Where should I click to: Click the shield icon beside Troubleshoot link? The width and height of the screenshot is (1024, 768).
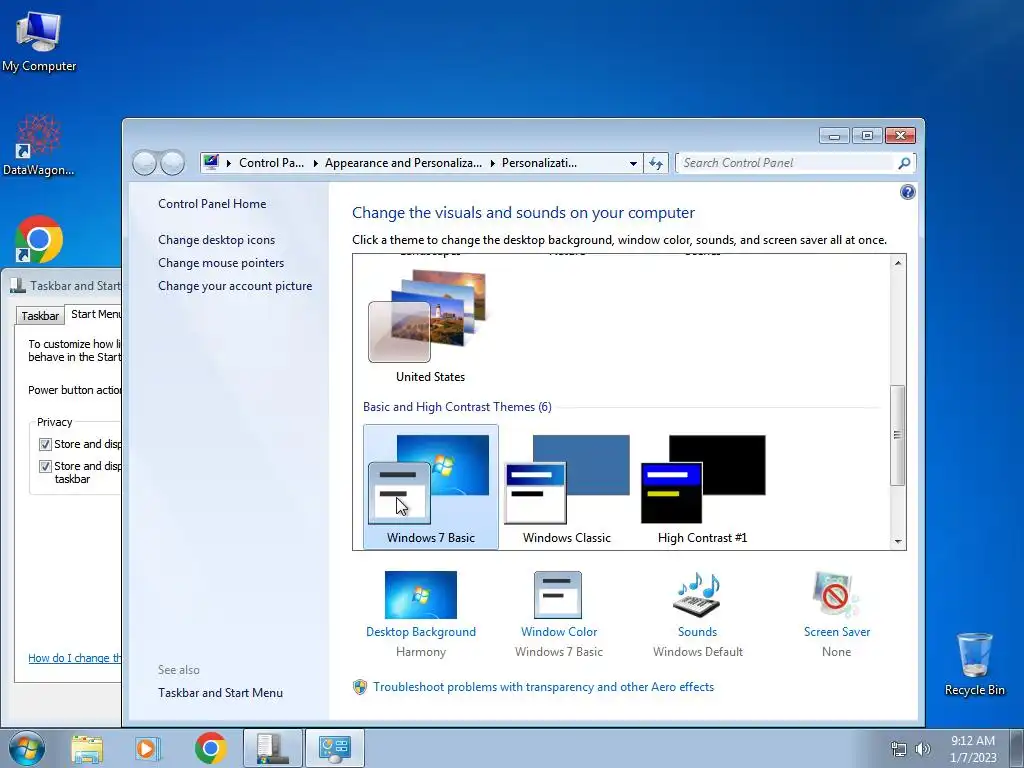click(360, 687)
